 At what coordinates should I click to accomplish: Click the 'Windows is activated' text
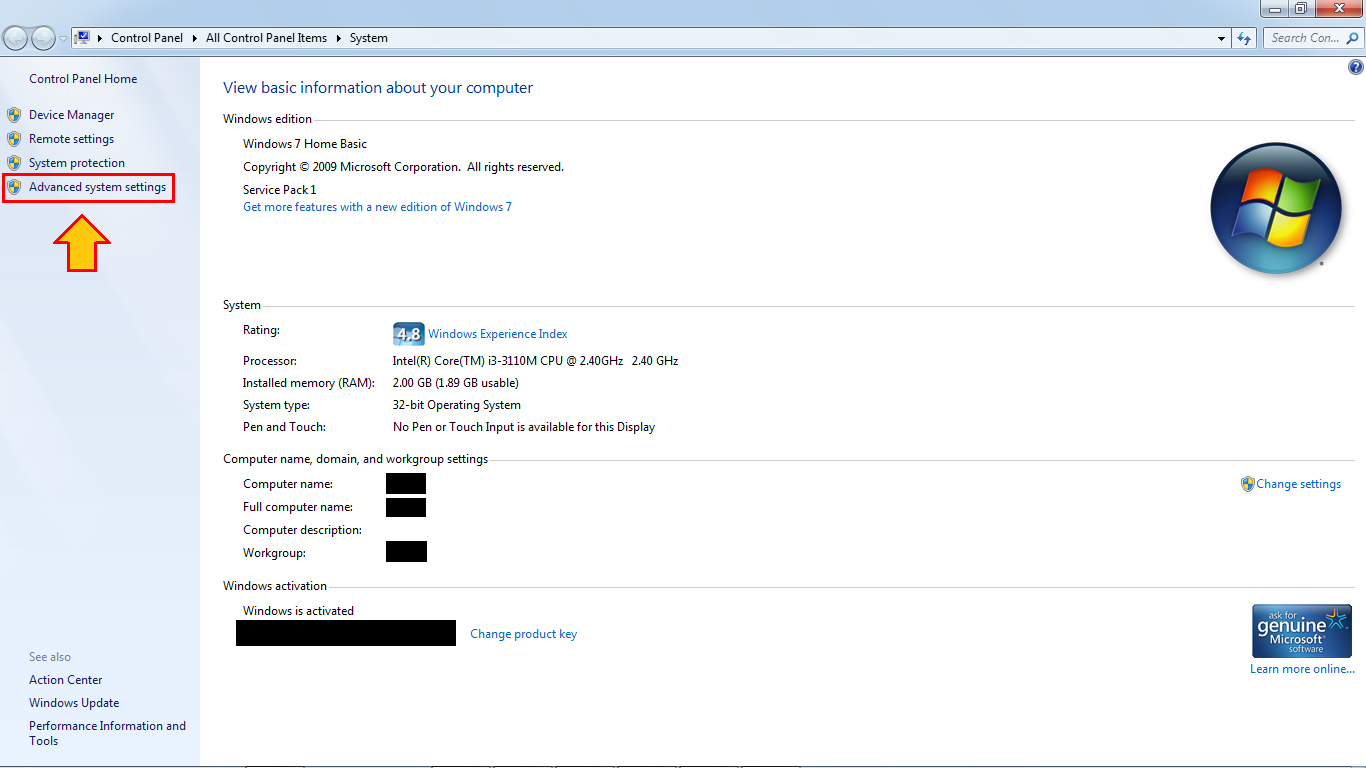[298, 611]
